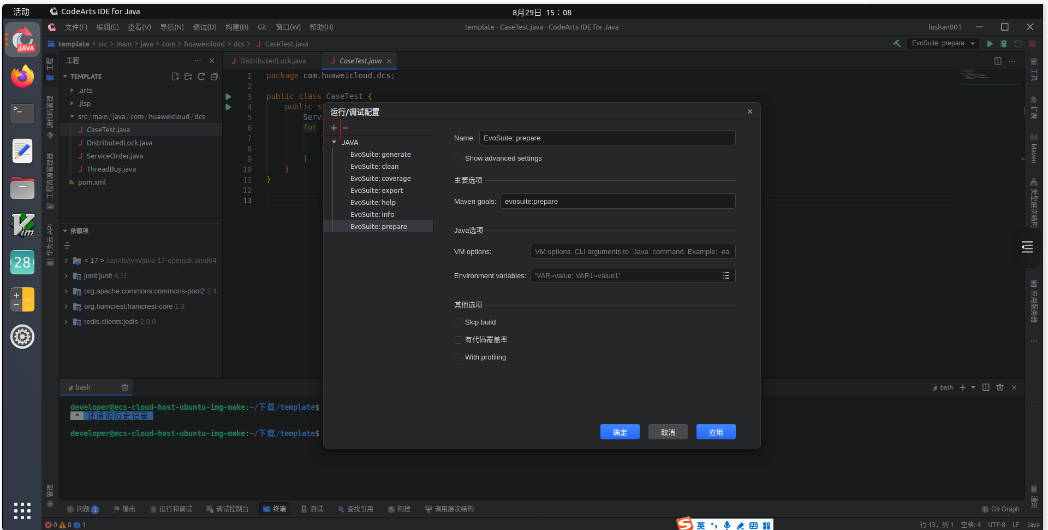Delete bash terminal with trash icon on tab
The height and width of the screenshot is (530, 1048).
click(x=125, y=387)
